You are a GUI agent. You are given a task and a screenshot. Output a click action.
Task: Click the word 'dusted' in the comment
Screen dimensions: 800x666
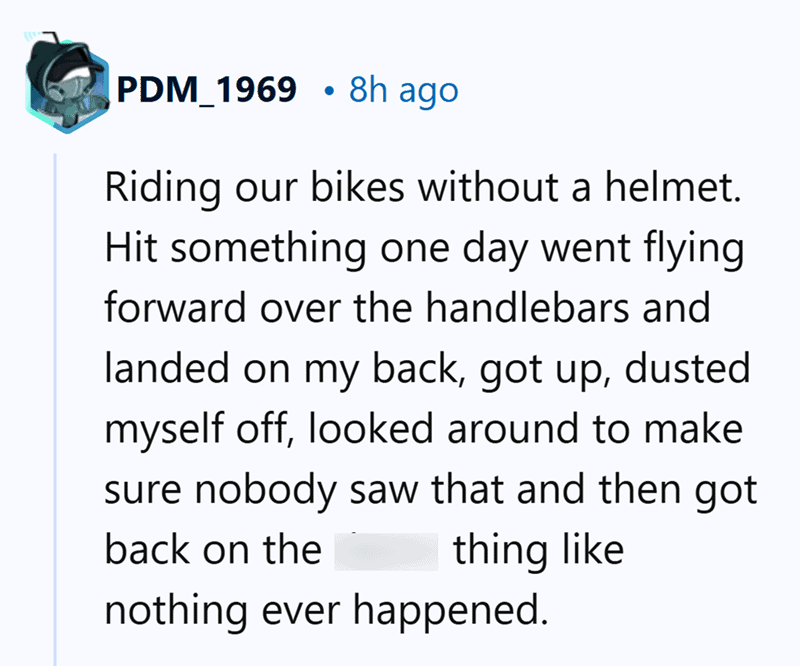688,368
